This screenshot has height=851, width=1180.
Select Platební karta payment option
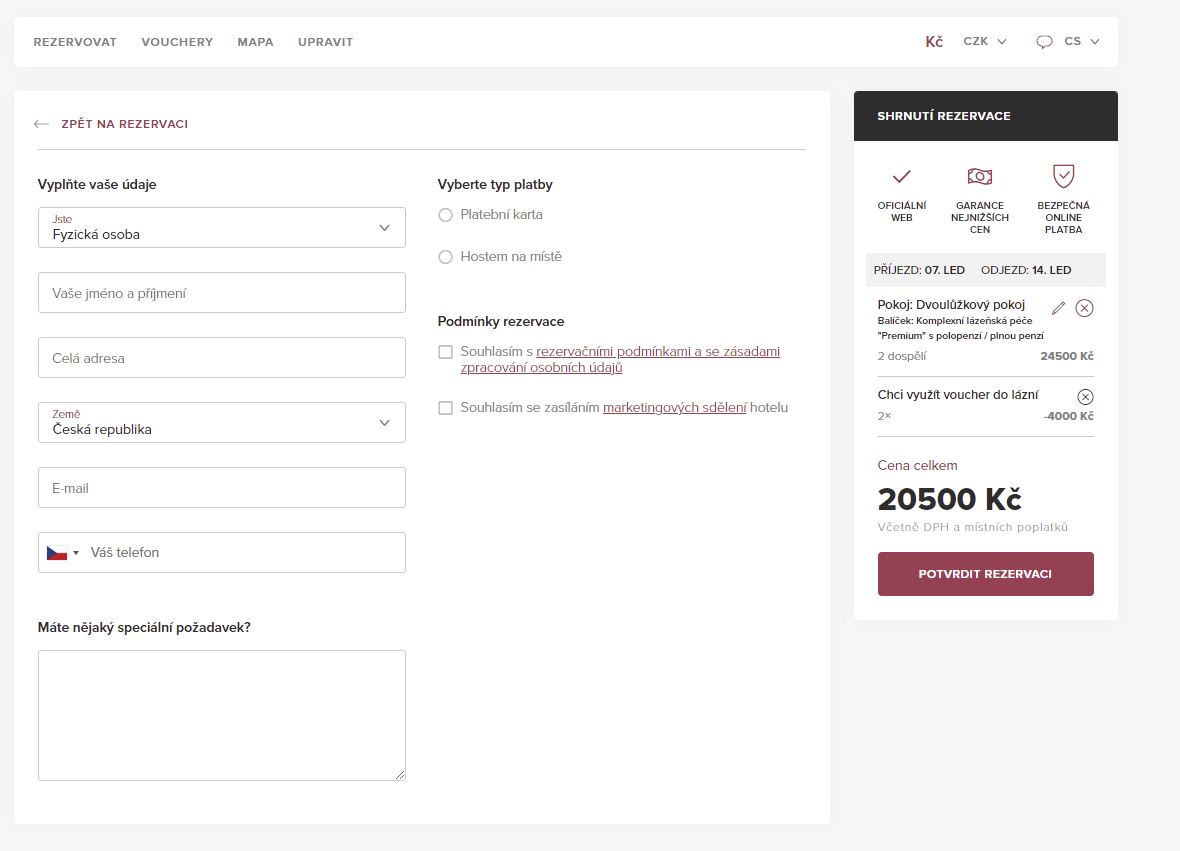coord(446,215)
